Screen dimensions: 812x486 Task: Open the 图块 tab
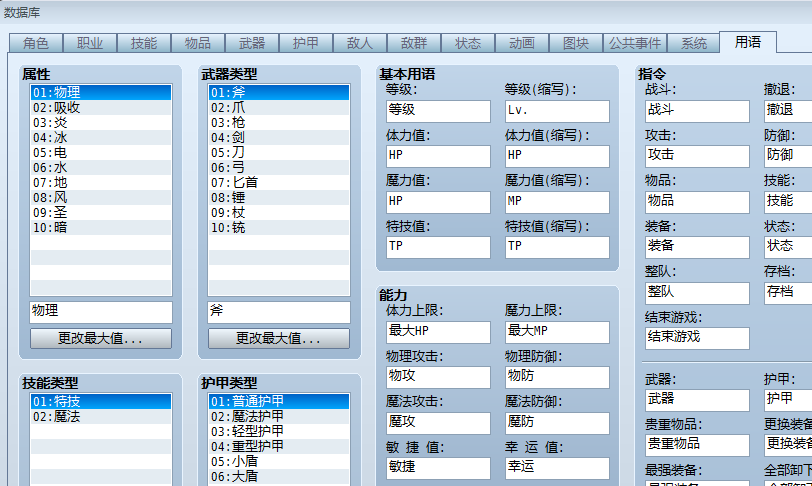(x=576, y=43)
